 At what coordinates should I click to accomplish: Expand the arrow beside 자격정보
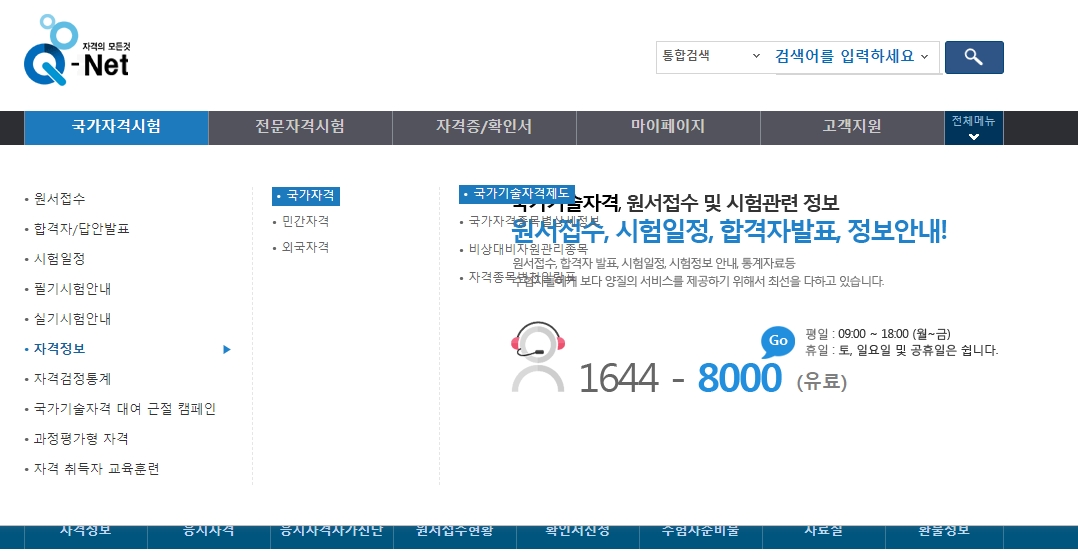[227, 349]
